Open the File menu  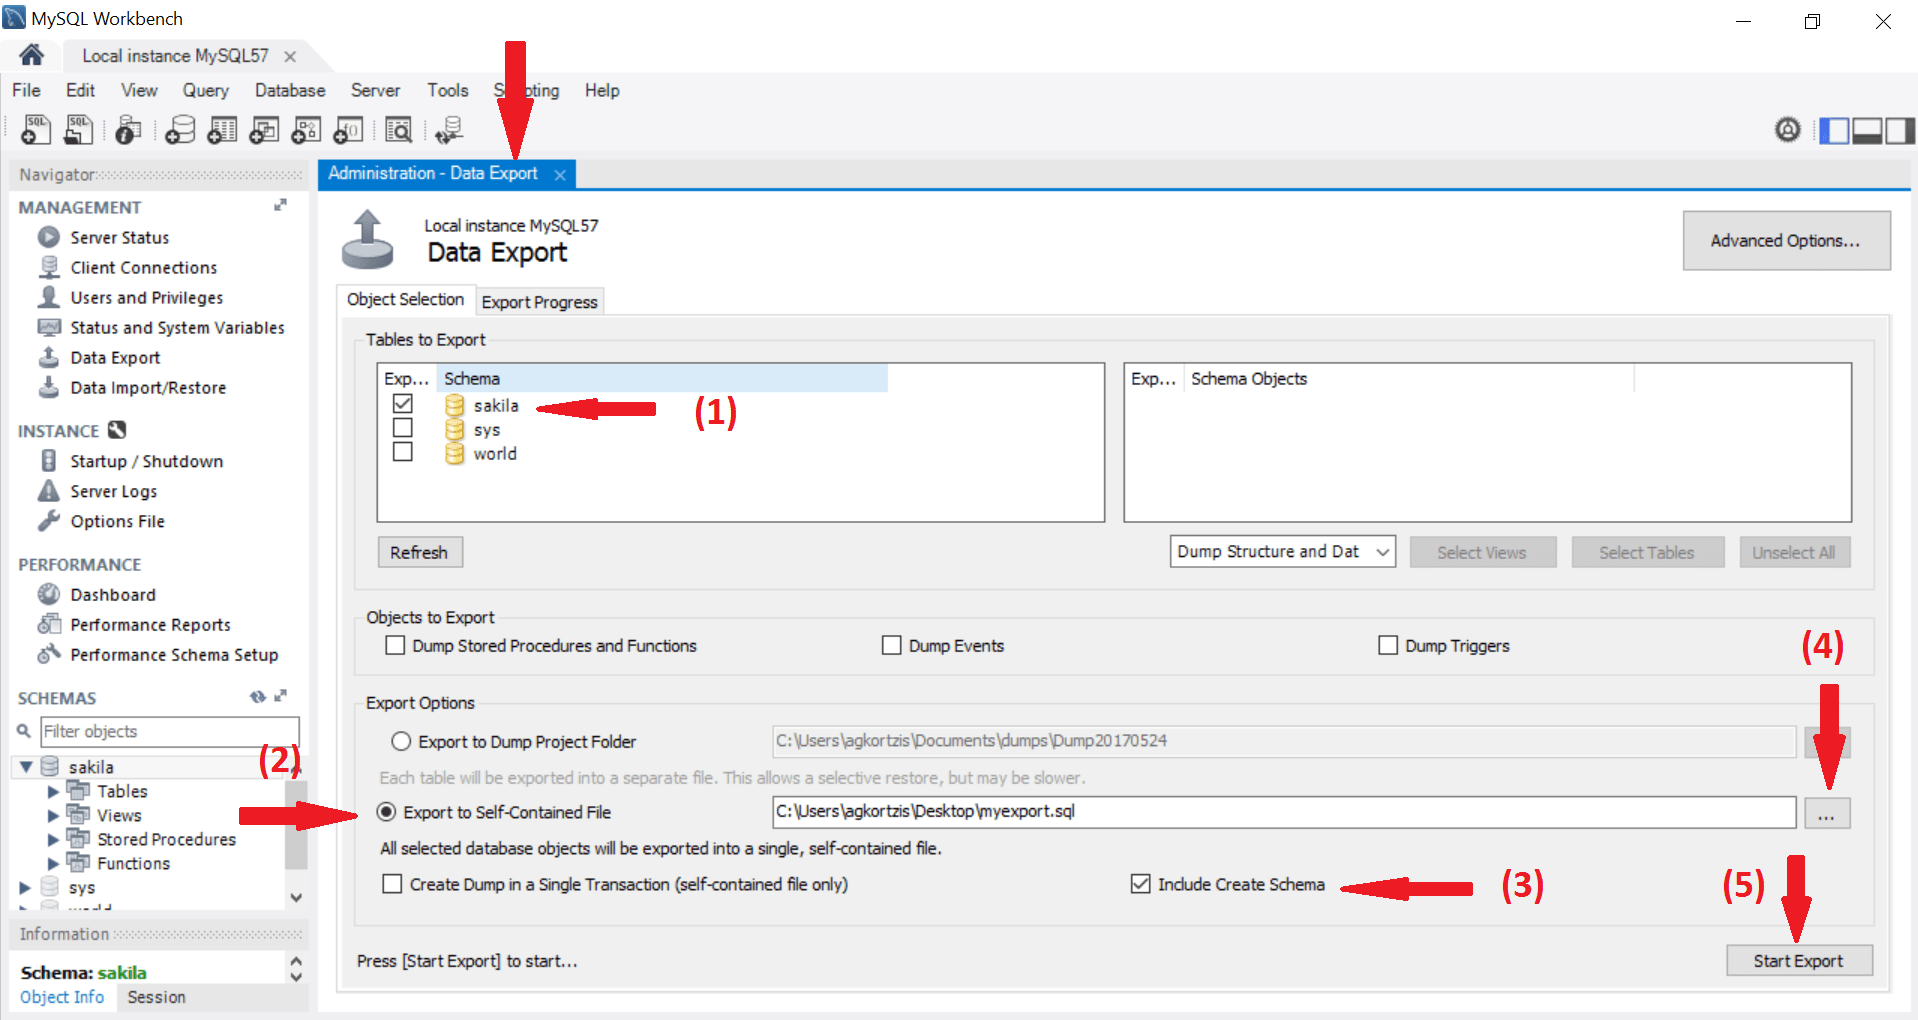coord(26,90)
